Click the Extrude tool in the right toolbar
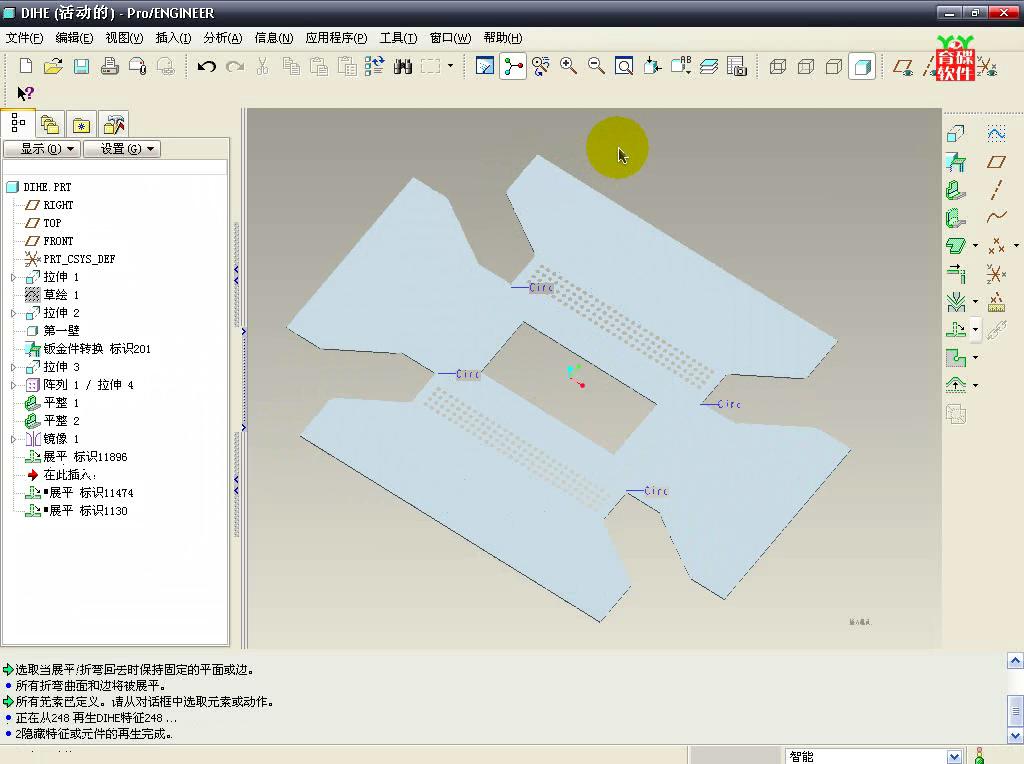 (x=955, y=133)
